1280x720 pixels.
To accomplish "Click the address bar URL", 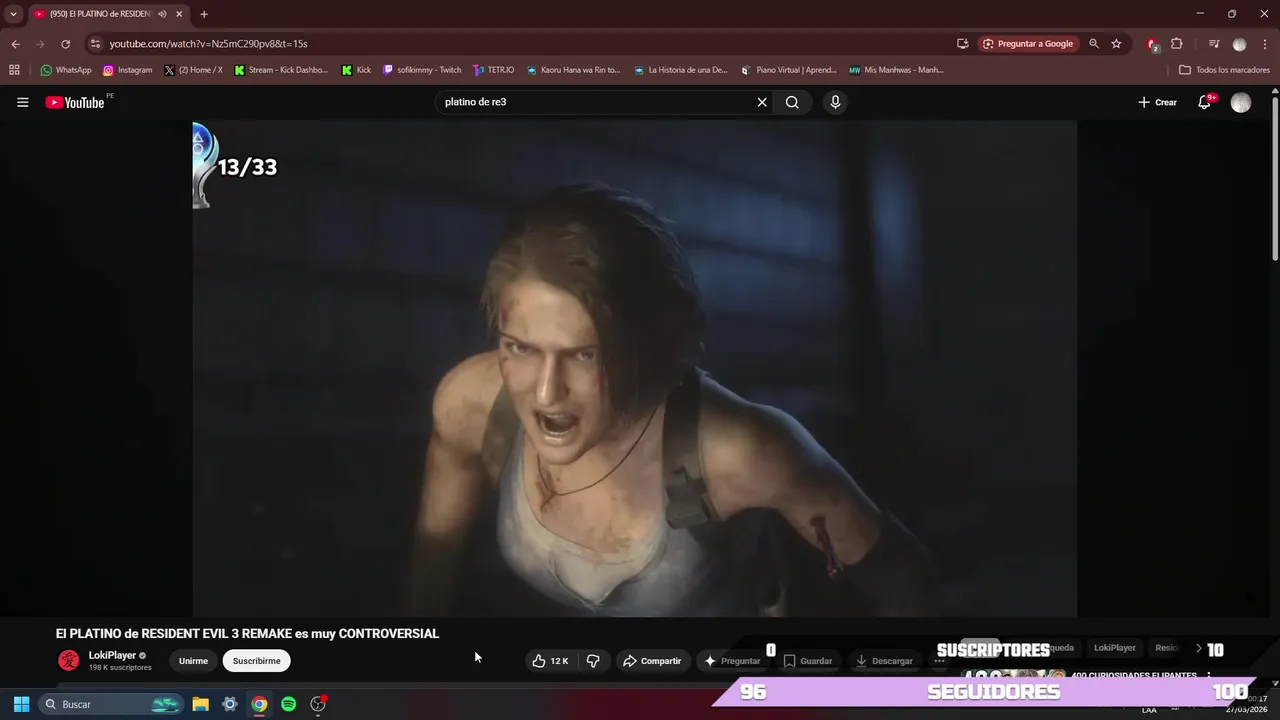I will click(208, 44).
